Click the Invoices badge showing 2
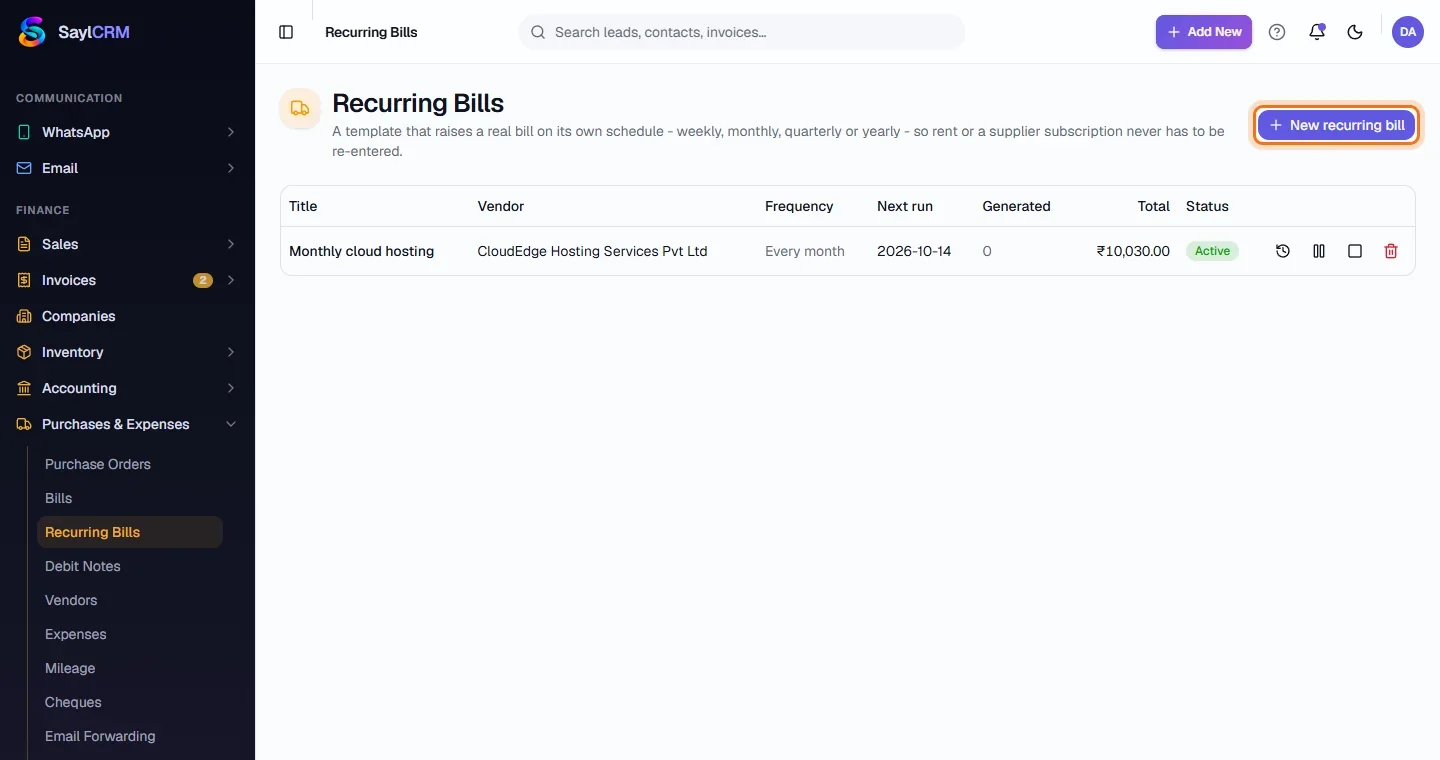Screen dimensions: 1440x760 coord(203,280)
